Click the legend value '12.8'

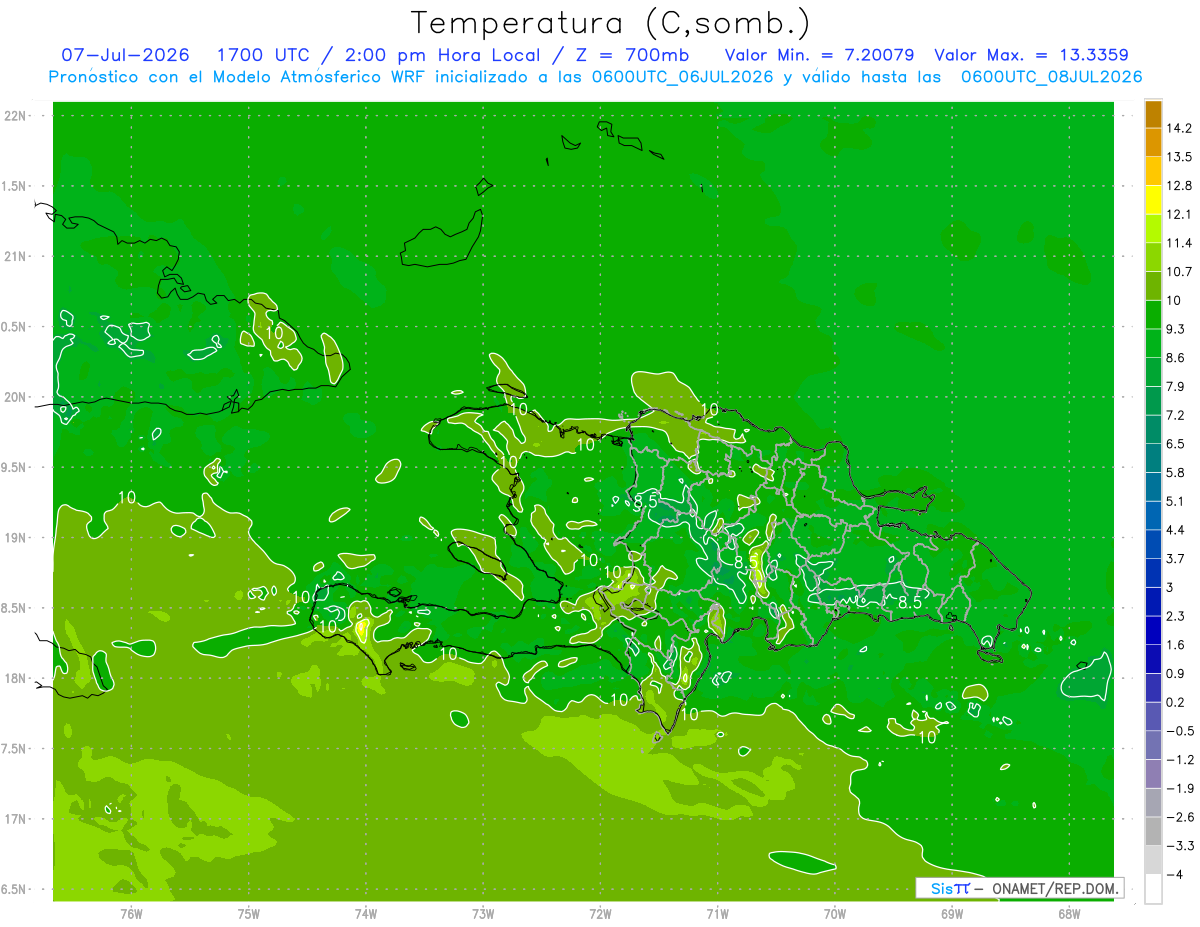(x=1179, y=186)
